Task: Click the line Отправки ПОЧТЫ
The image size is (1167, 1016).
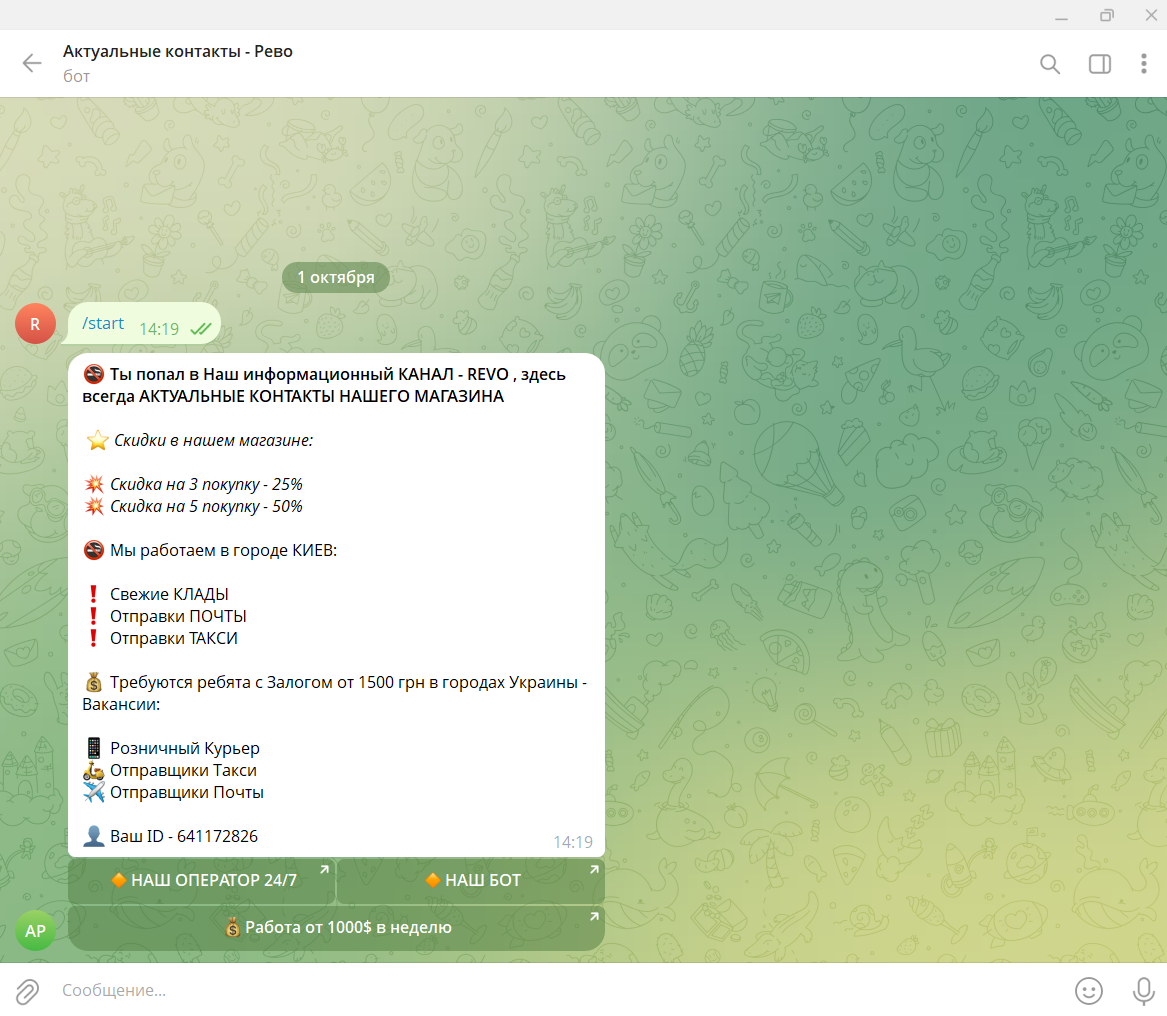Action: pyautogui.click(x=178, y=616)
